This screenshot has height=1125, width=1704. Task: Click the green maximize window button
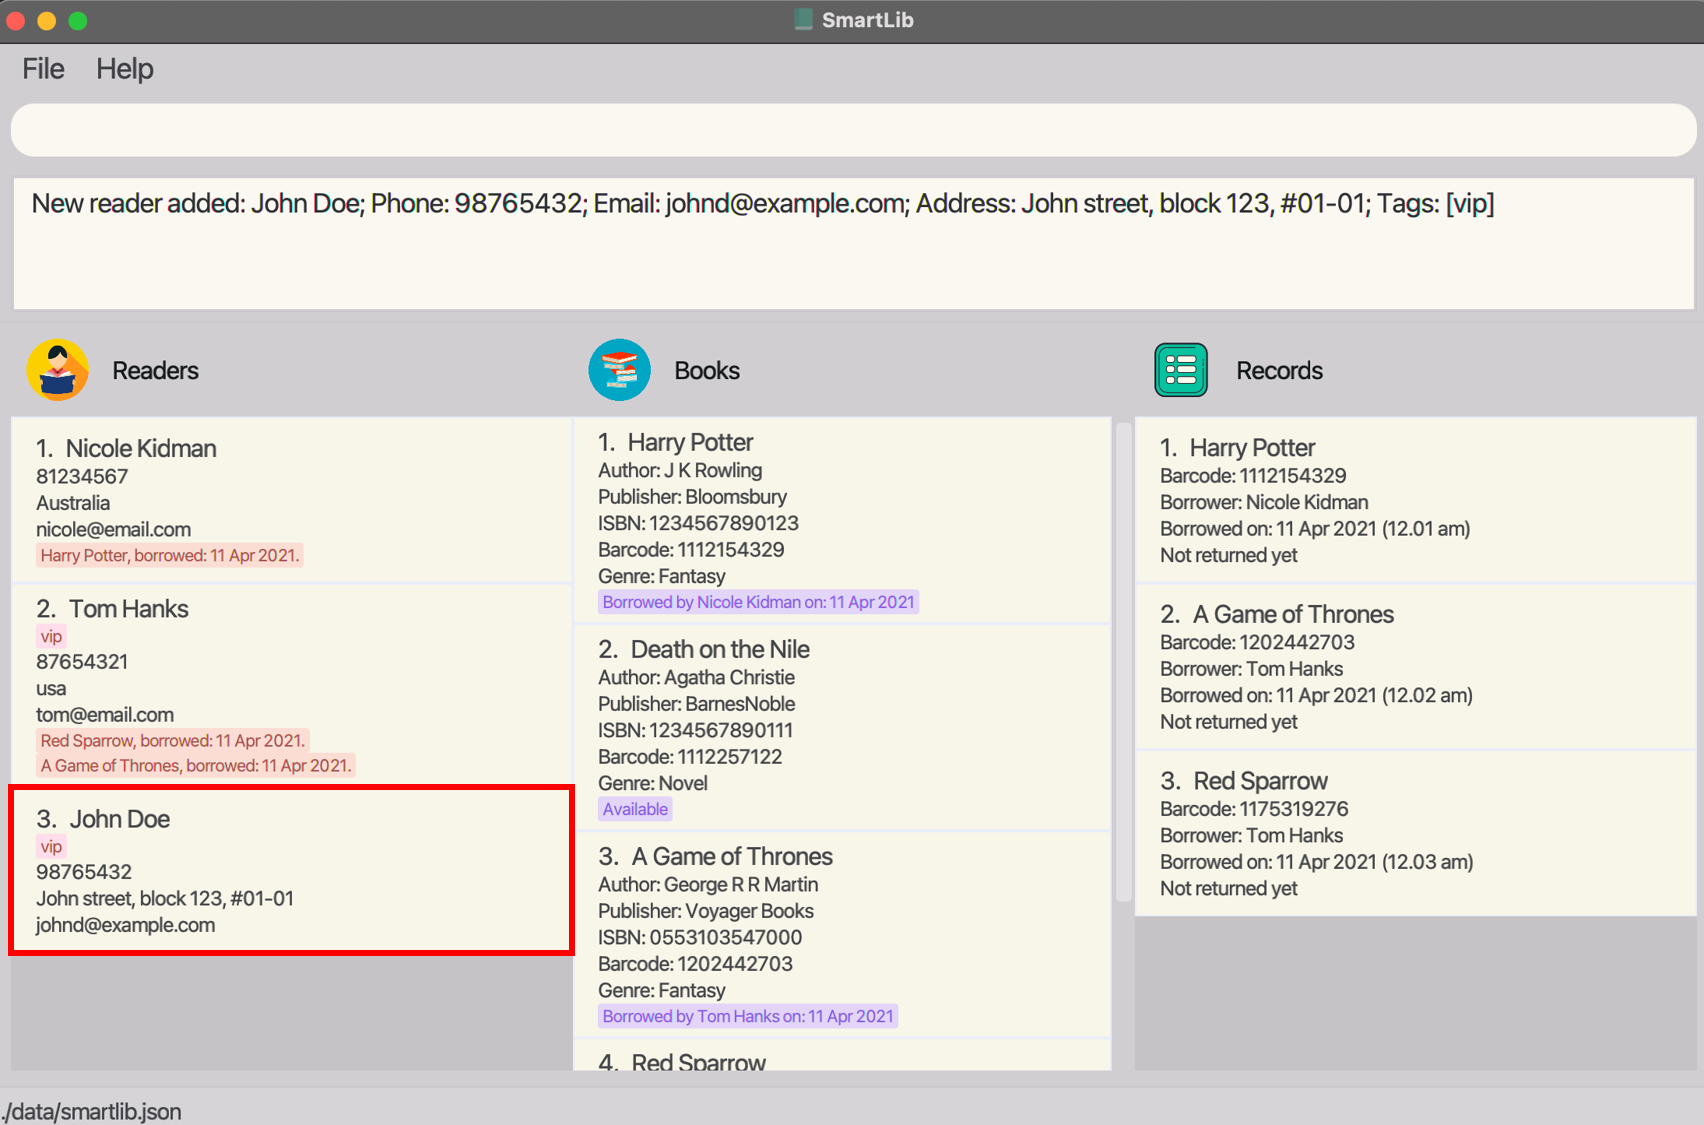click(x=78, y=21)
